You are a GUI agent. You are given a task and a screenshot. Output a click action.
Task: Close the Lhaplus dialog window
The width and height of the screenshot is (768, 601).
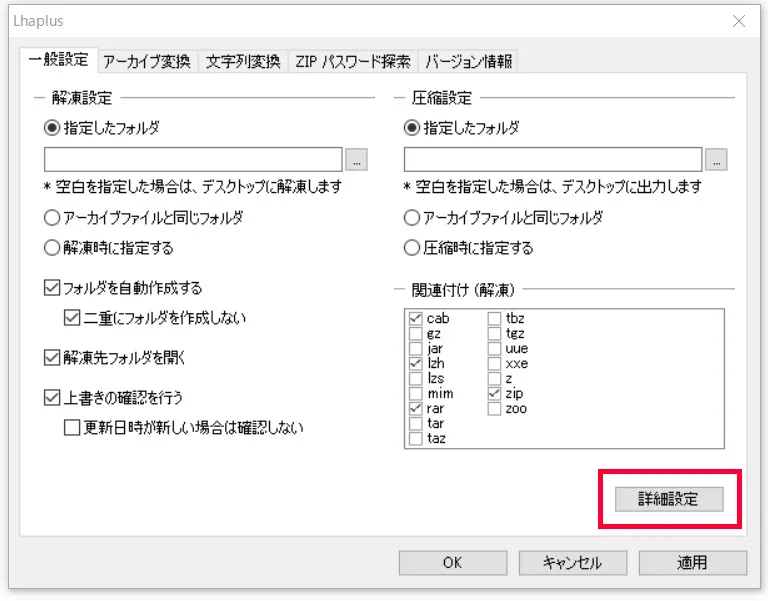739,21
